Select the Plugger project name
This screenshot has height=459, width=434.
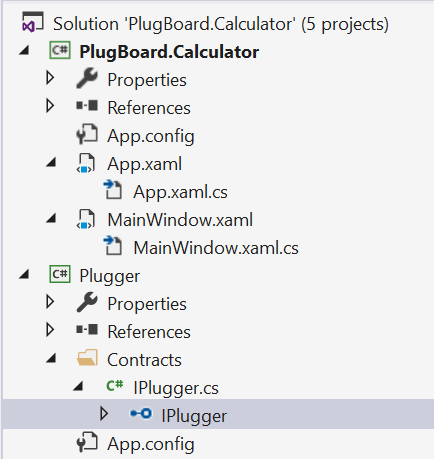[x=110, y=276]
